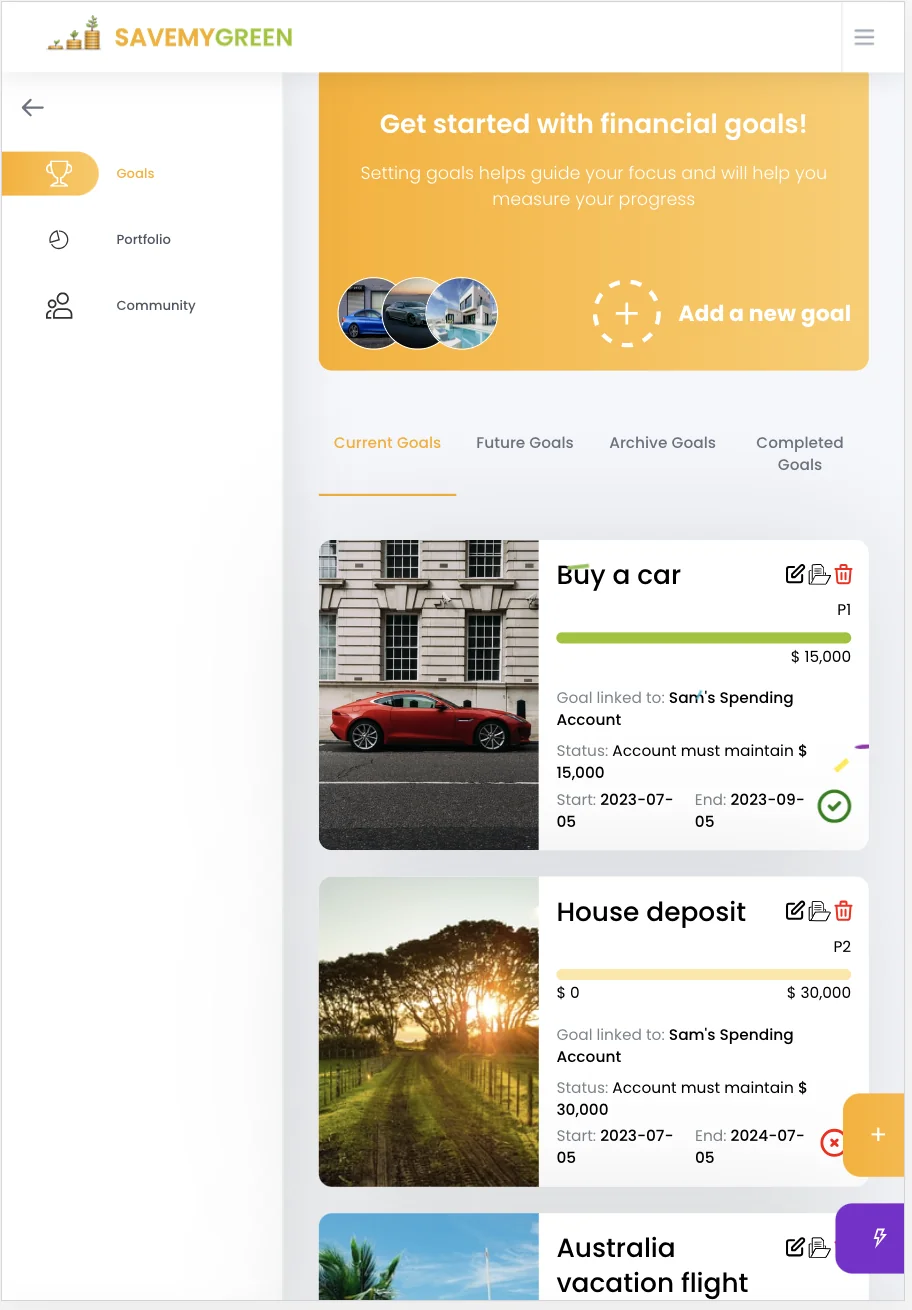Edit the House deposit goal
912x1310 pixels.
click(795, 911)
